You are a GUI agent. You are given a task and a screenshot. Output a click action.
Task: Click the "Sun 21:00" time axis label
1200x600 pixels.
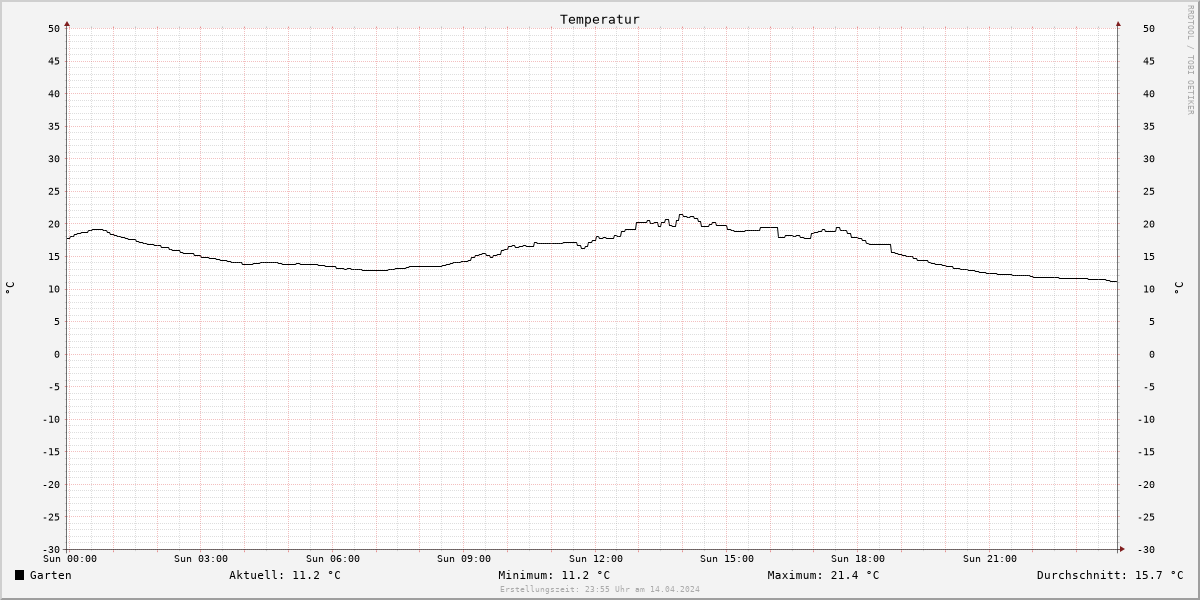coord(990,559)
